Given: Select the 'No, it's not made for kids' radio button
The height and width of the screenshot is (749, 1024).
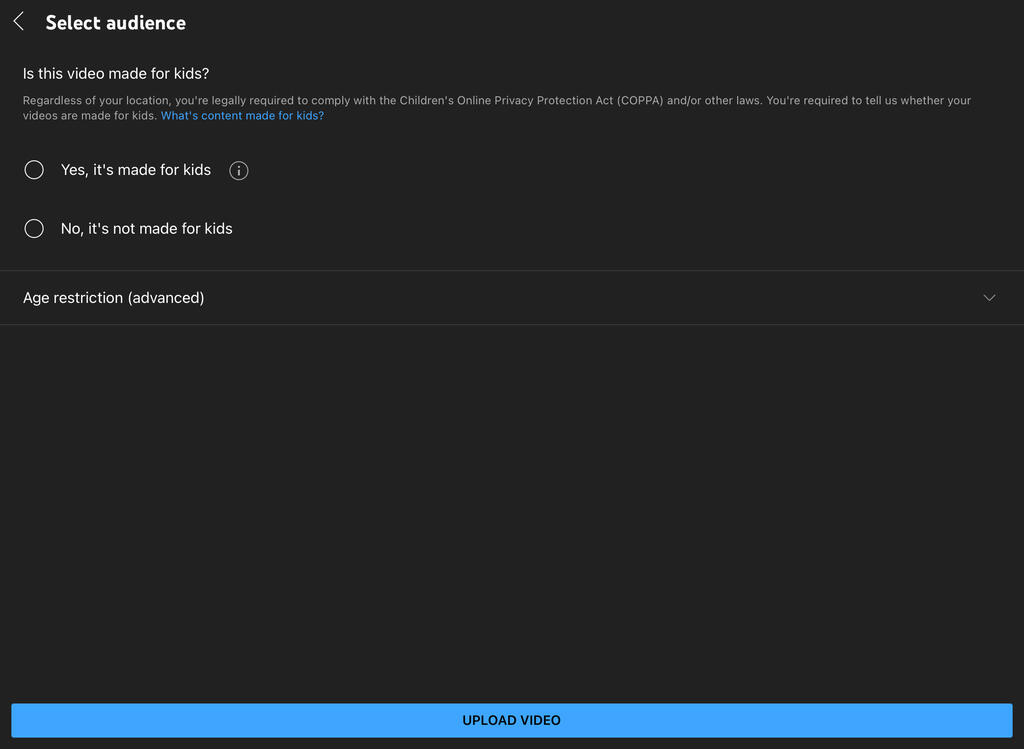Looking at the screenshot, I should click(x=34, y=229).
